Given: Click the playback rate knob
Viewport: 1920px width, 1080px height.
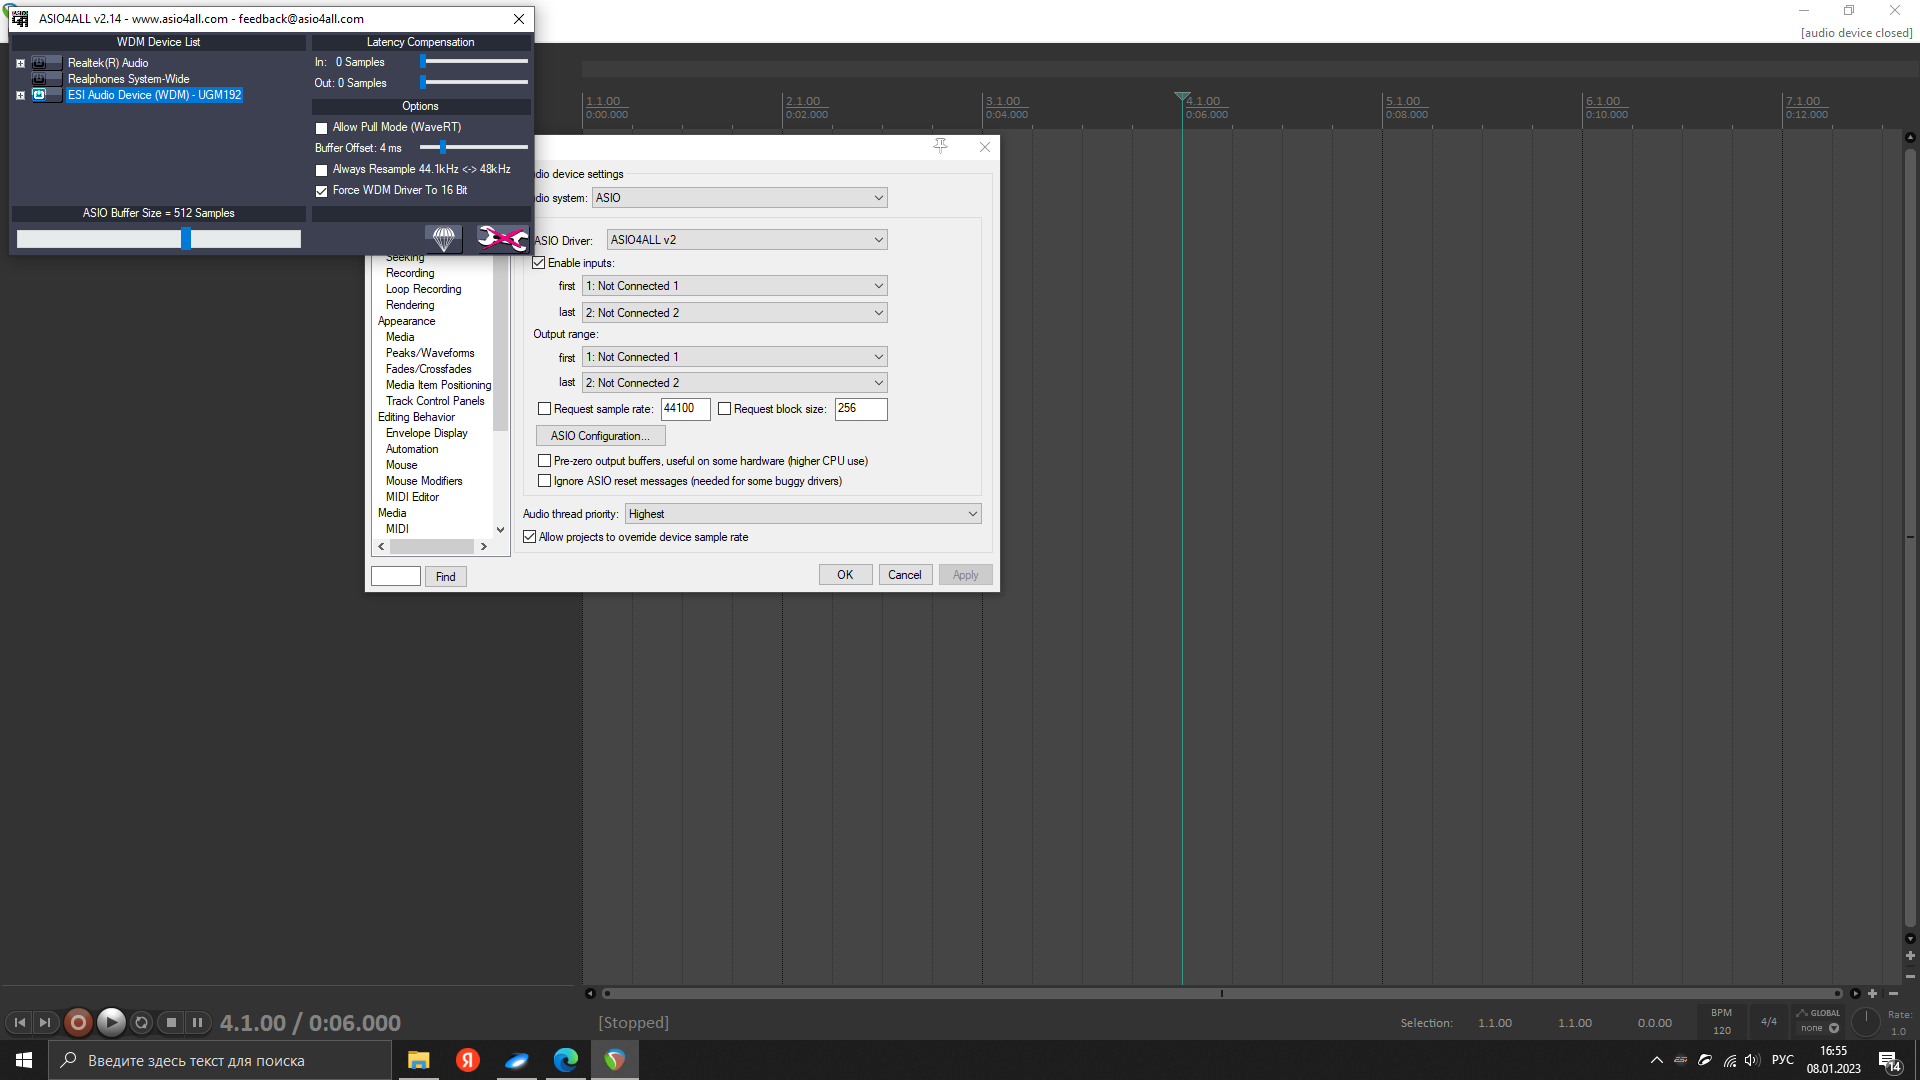Looking at the screenshot, I should [x=1866, y=1022].
